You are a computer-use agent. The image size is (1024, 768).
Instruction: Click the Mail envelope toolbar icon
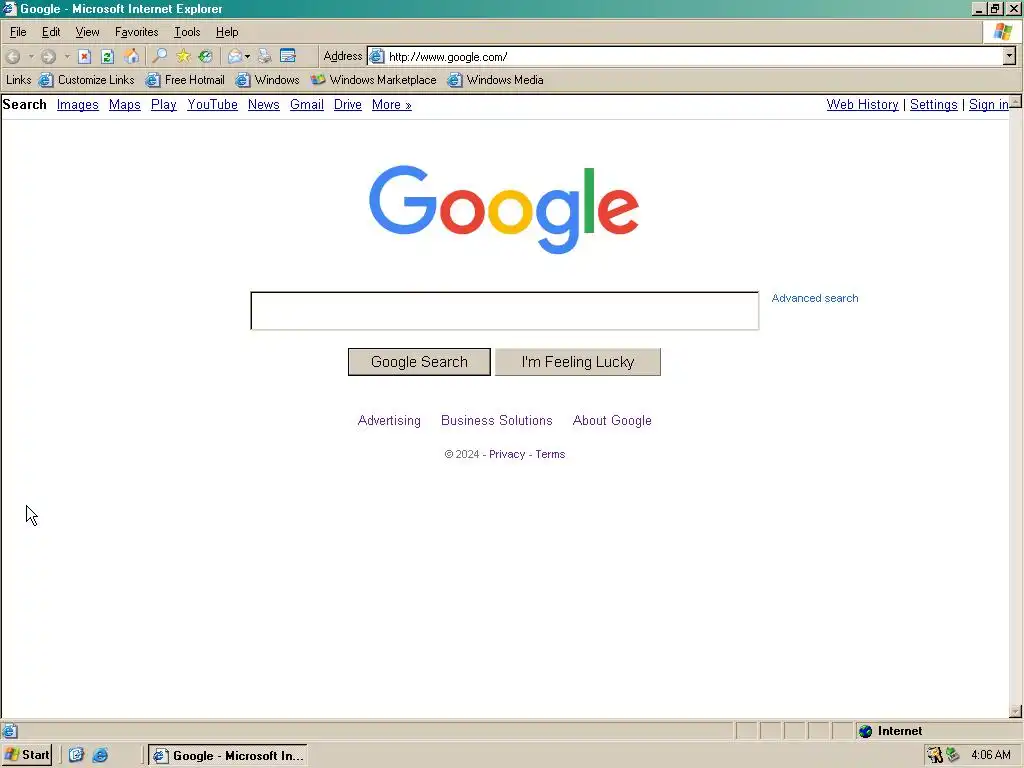coord(234,57)
